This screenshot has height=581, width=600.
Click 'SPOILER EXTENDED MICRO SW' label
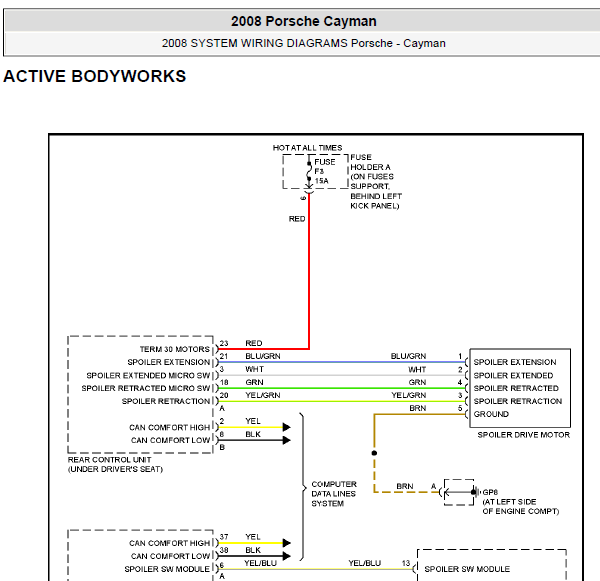pos(148,375)
